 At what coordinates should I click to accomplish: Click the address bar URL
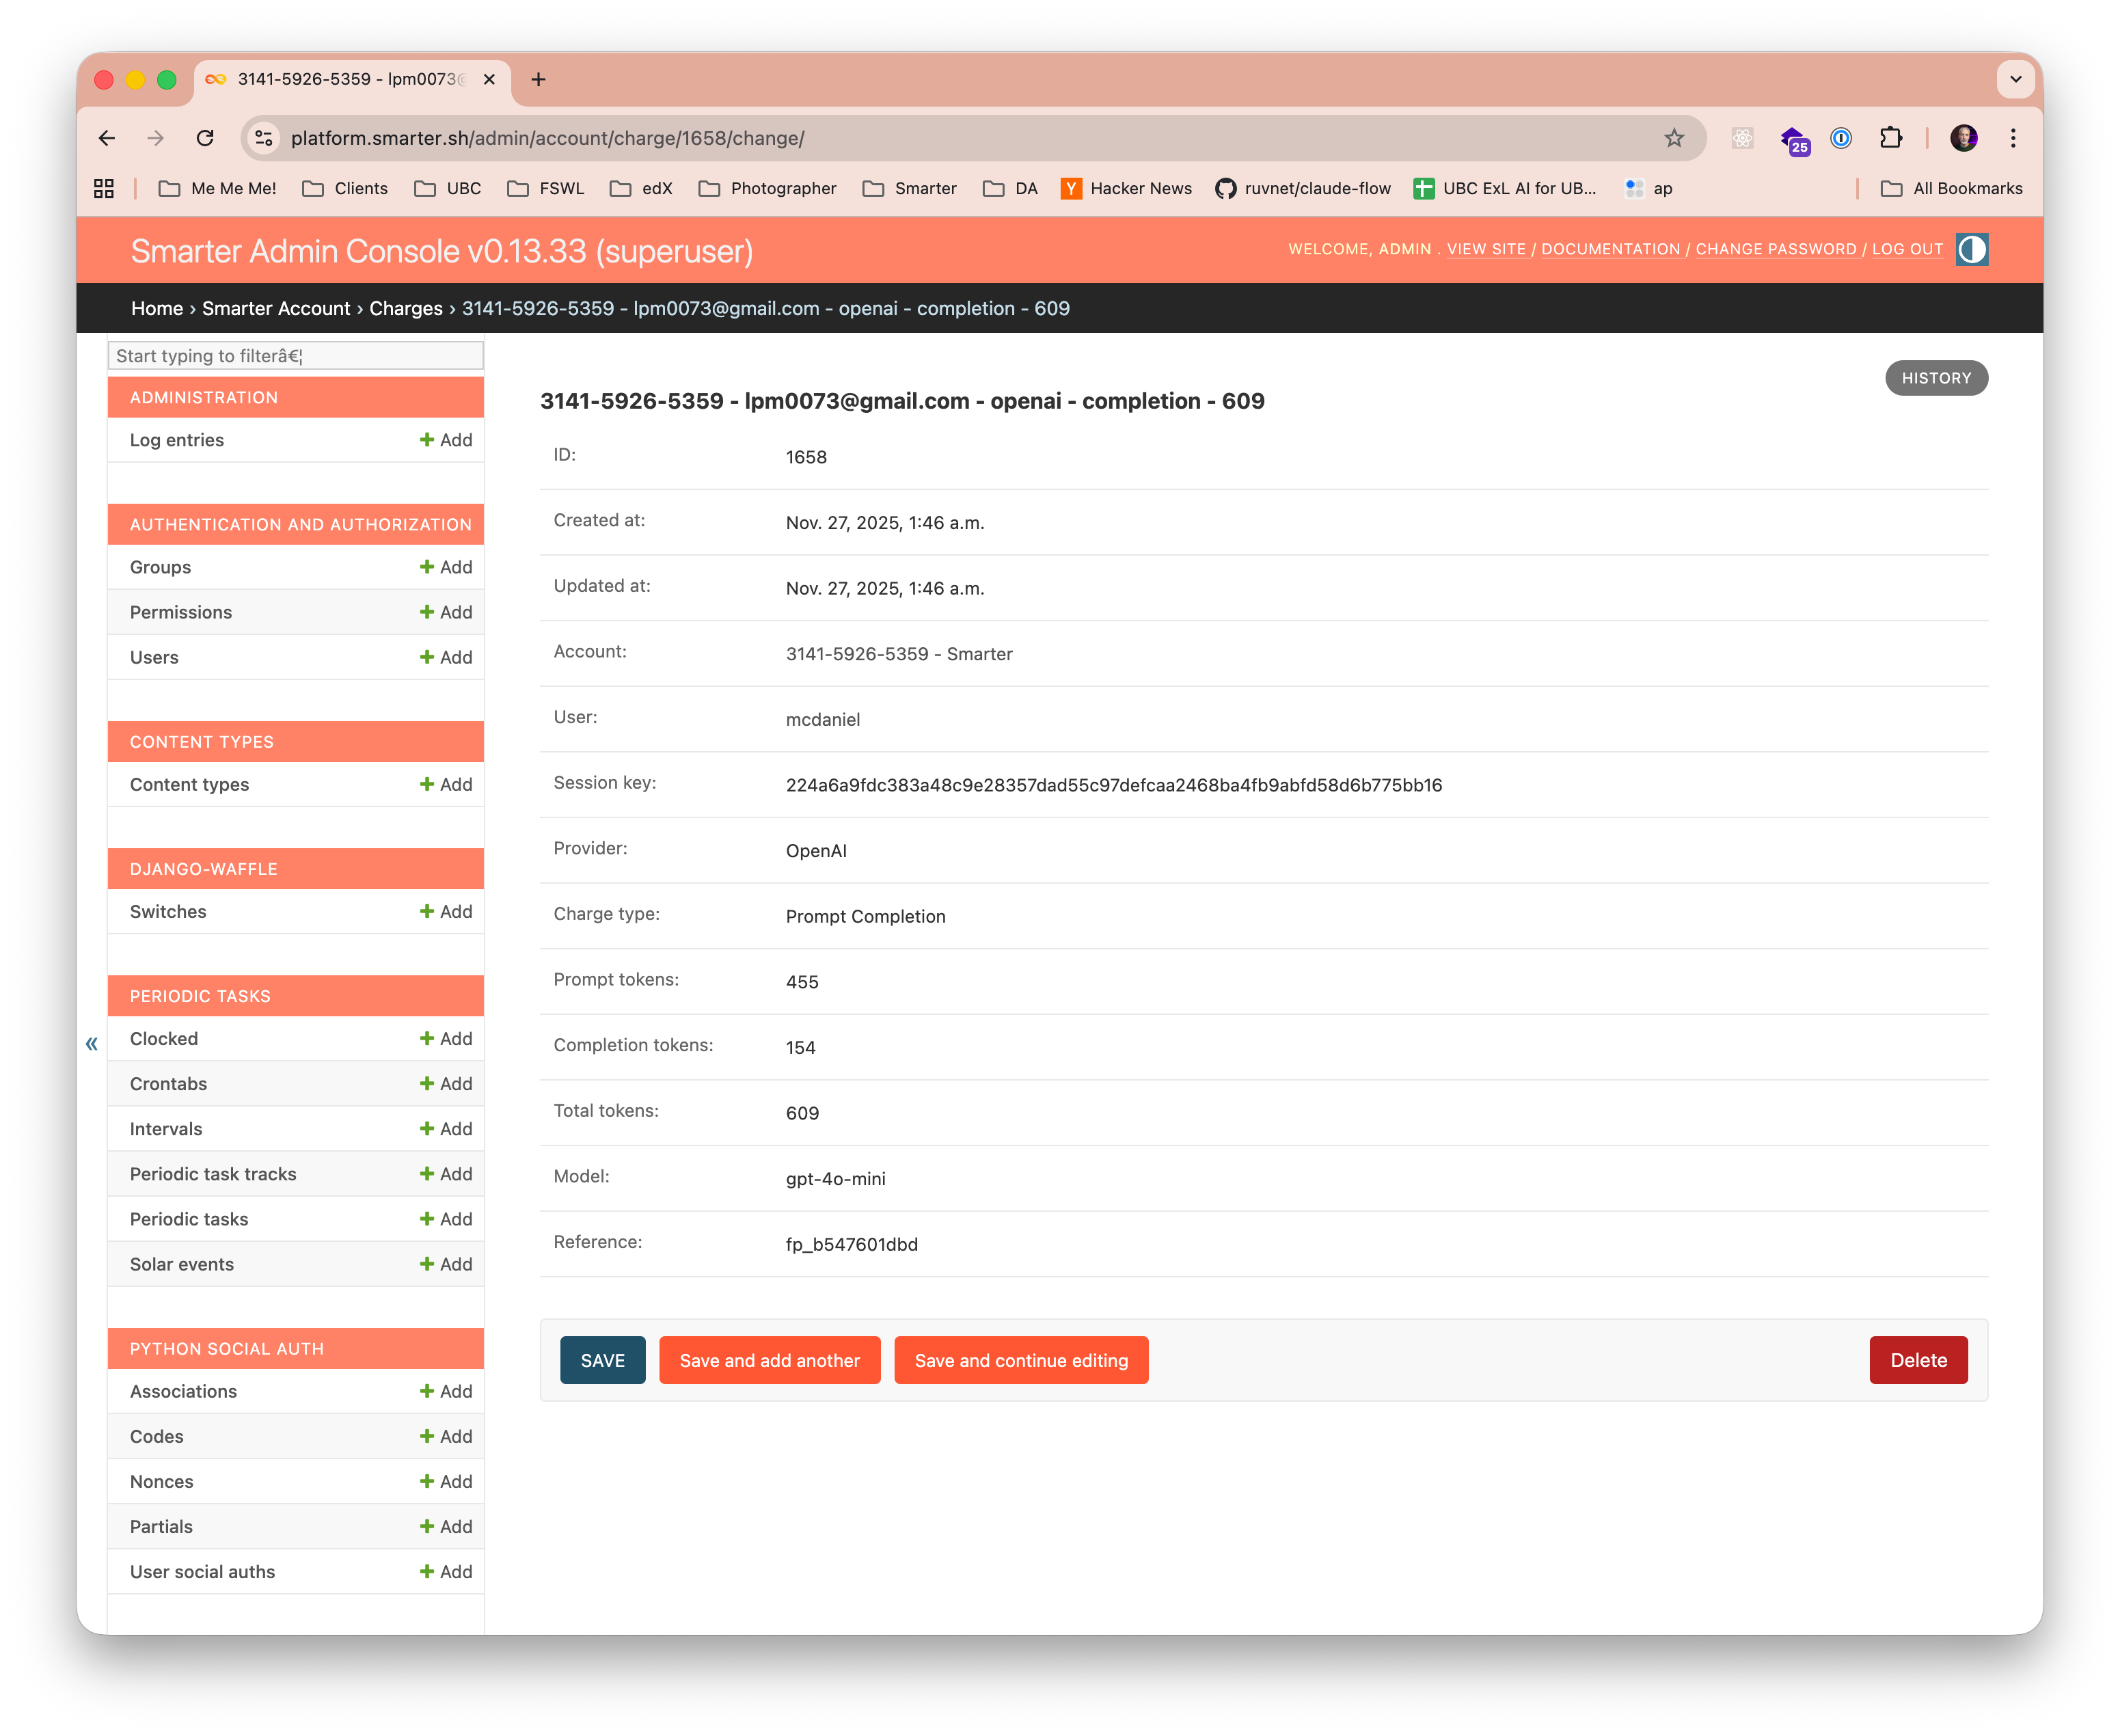coord(547,138)
